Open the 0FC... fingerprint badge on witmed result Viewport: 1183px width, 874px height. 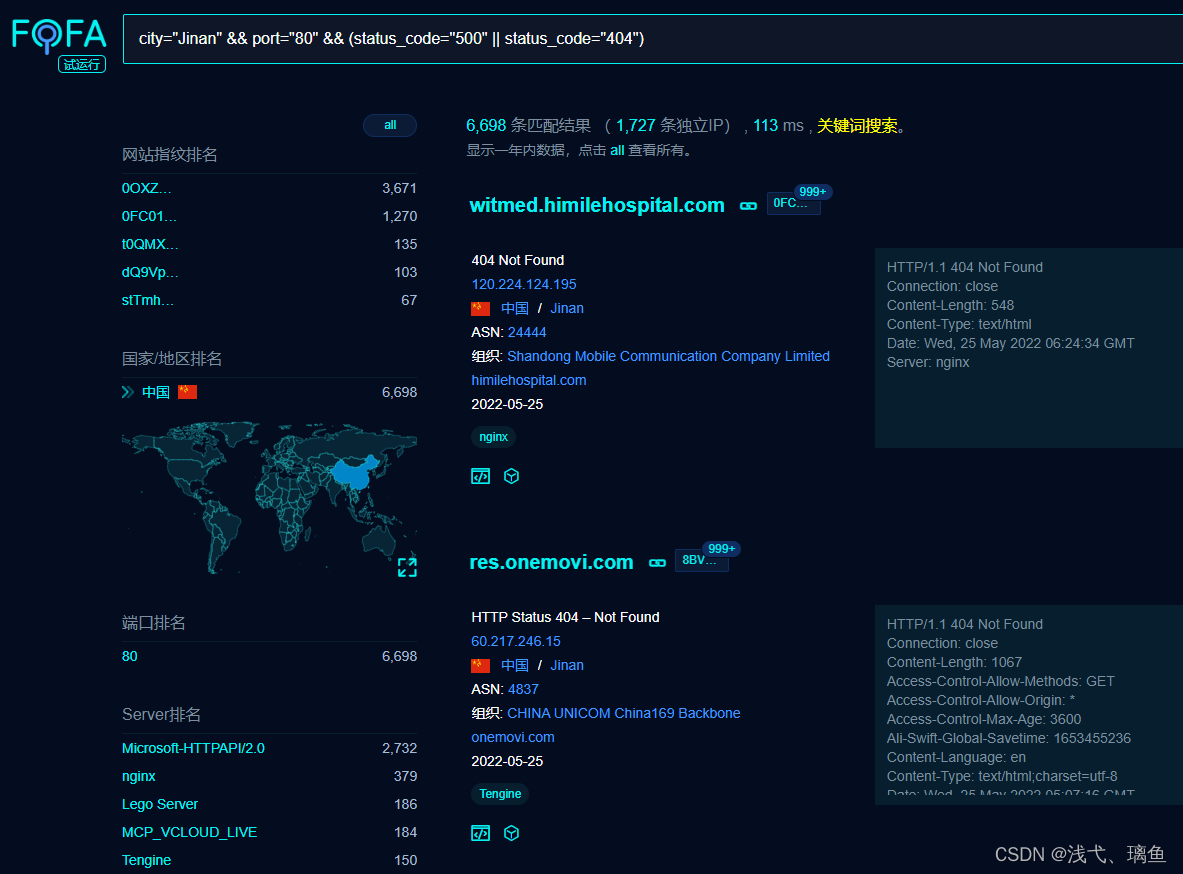coord(793,203)
